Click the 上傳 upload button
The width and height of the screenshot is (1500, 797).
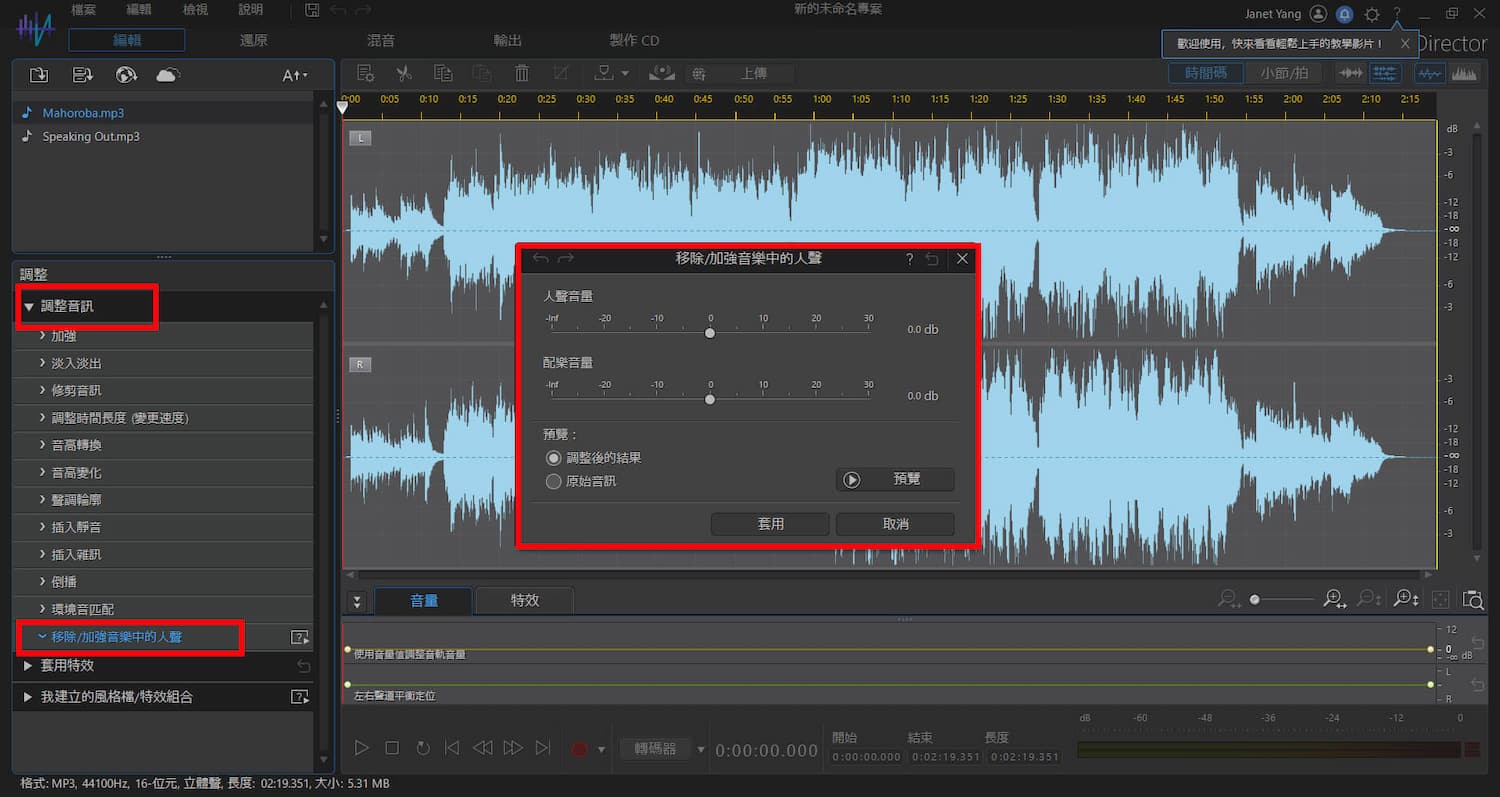(x=740, y=73)
